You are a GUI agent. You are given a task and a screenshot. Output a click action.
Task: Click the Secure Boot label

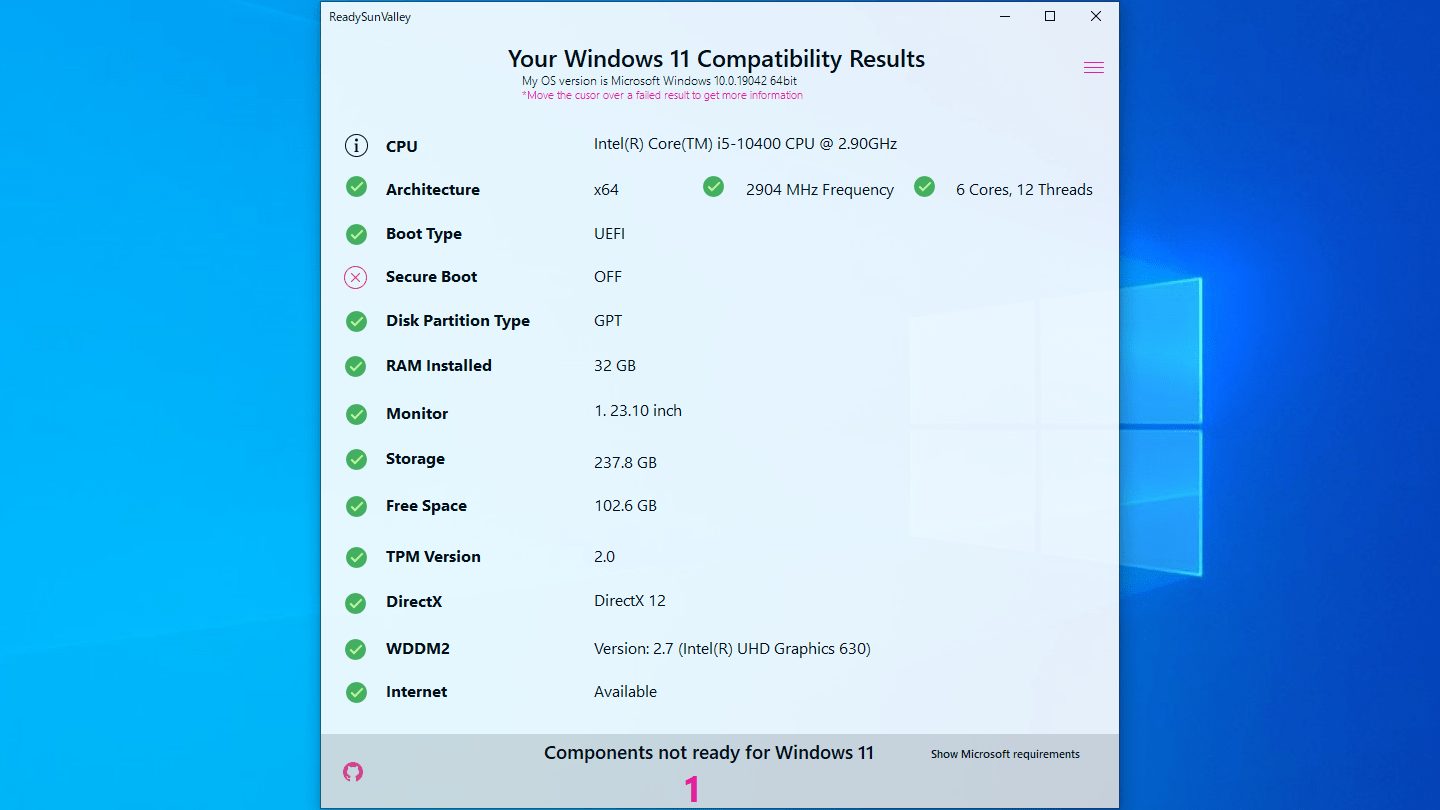tap(431, 277)
